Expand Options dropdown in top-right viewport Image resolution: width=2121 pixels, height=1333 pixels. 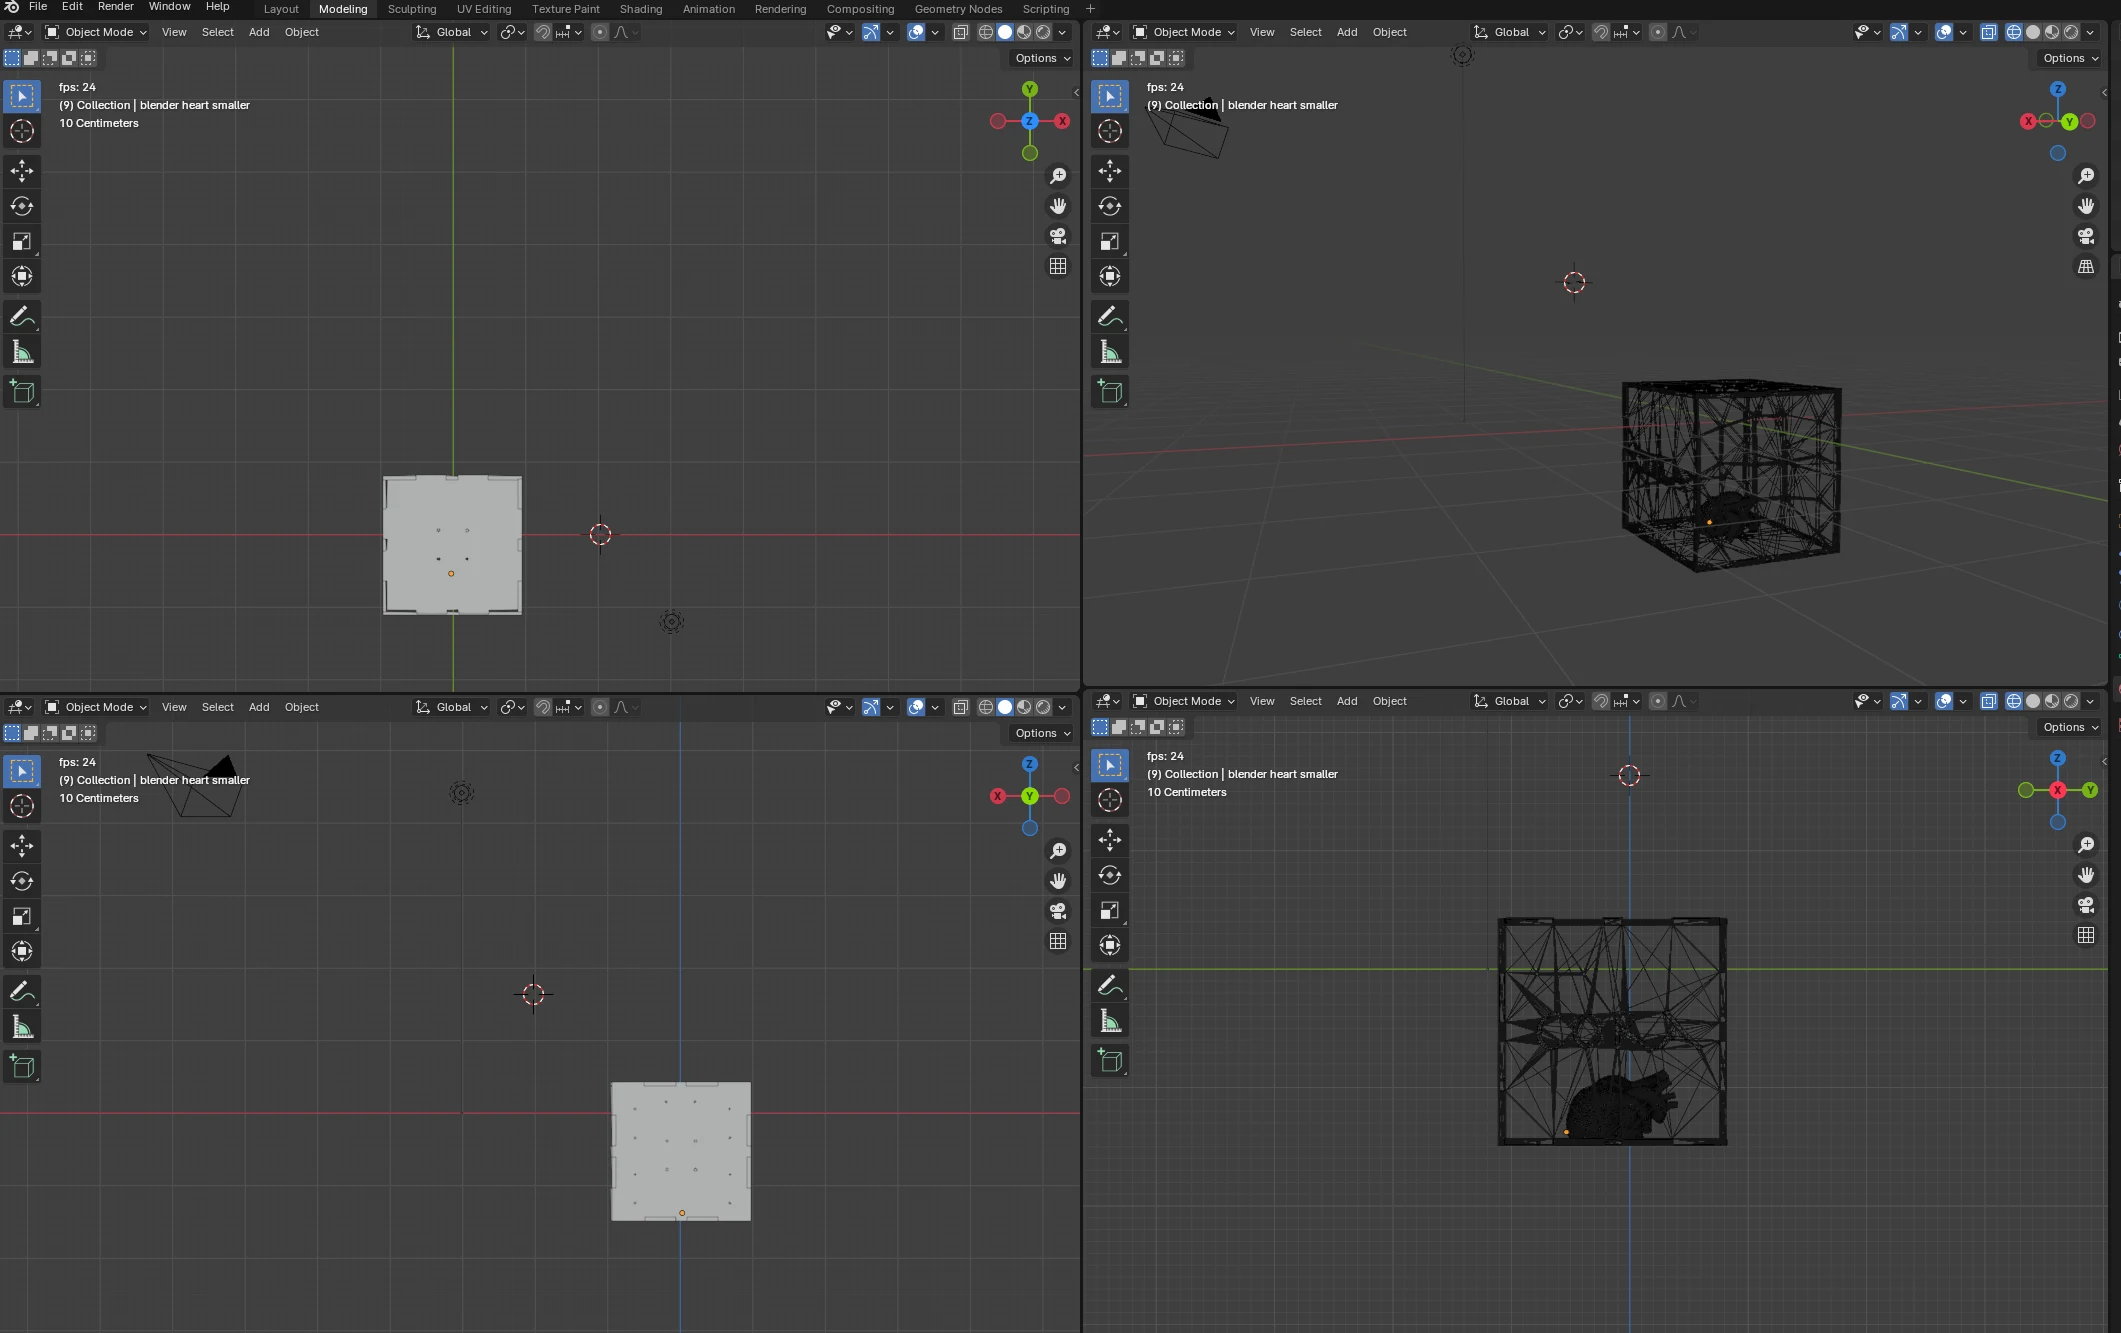point(2070,58)
